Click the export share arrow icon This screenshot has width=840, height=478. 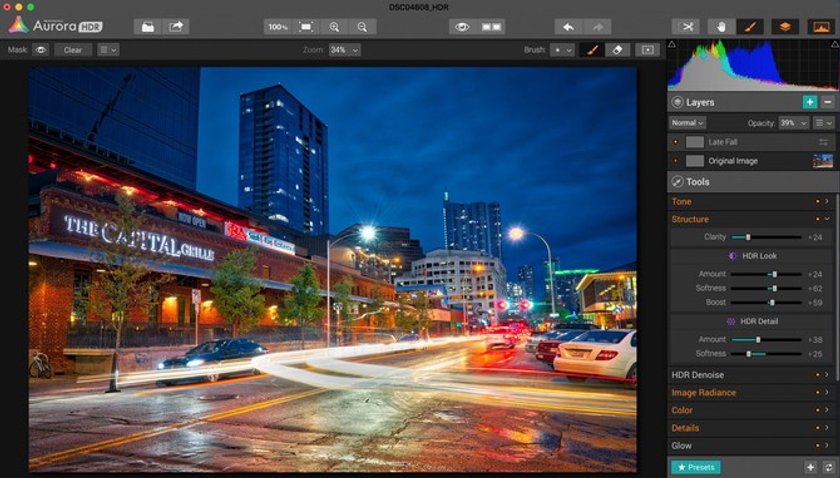[x=176, y=27]
